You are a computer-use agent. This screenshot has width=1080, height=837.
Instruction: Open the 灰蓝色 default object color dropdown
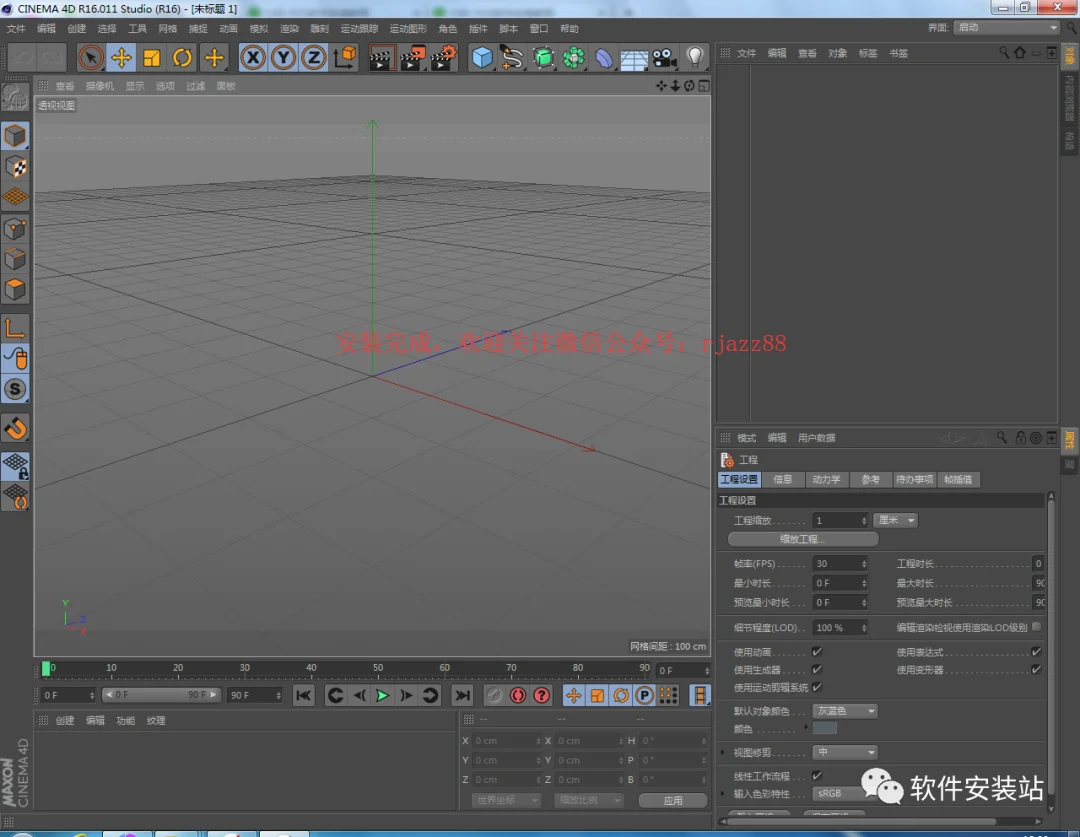845,711
